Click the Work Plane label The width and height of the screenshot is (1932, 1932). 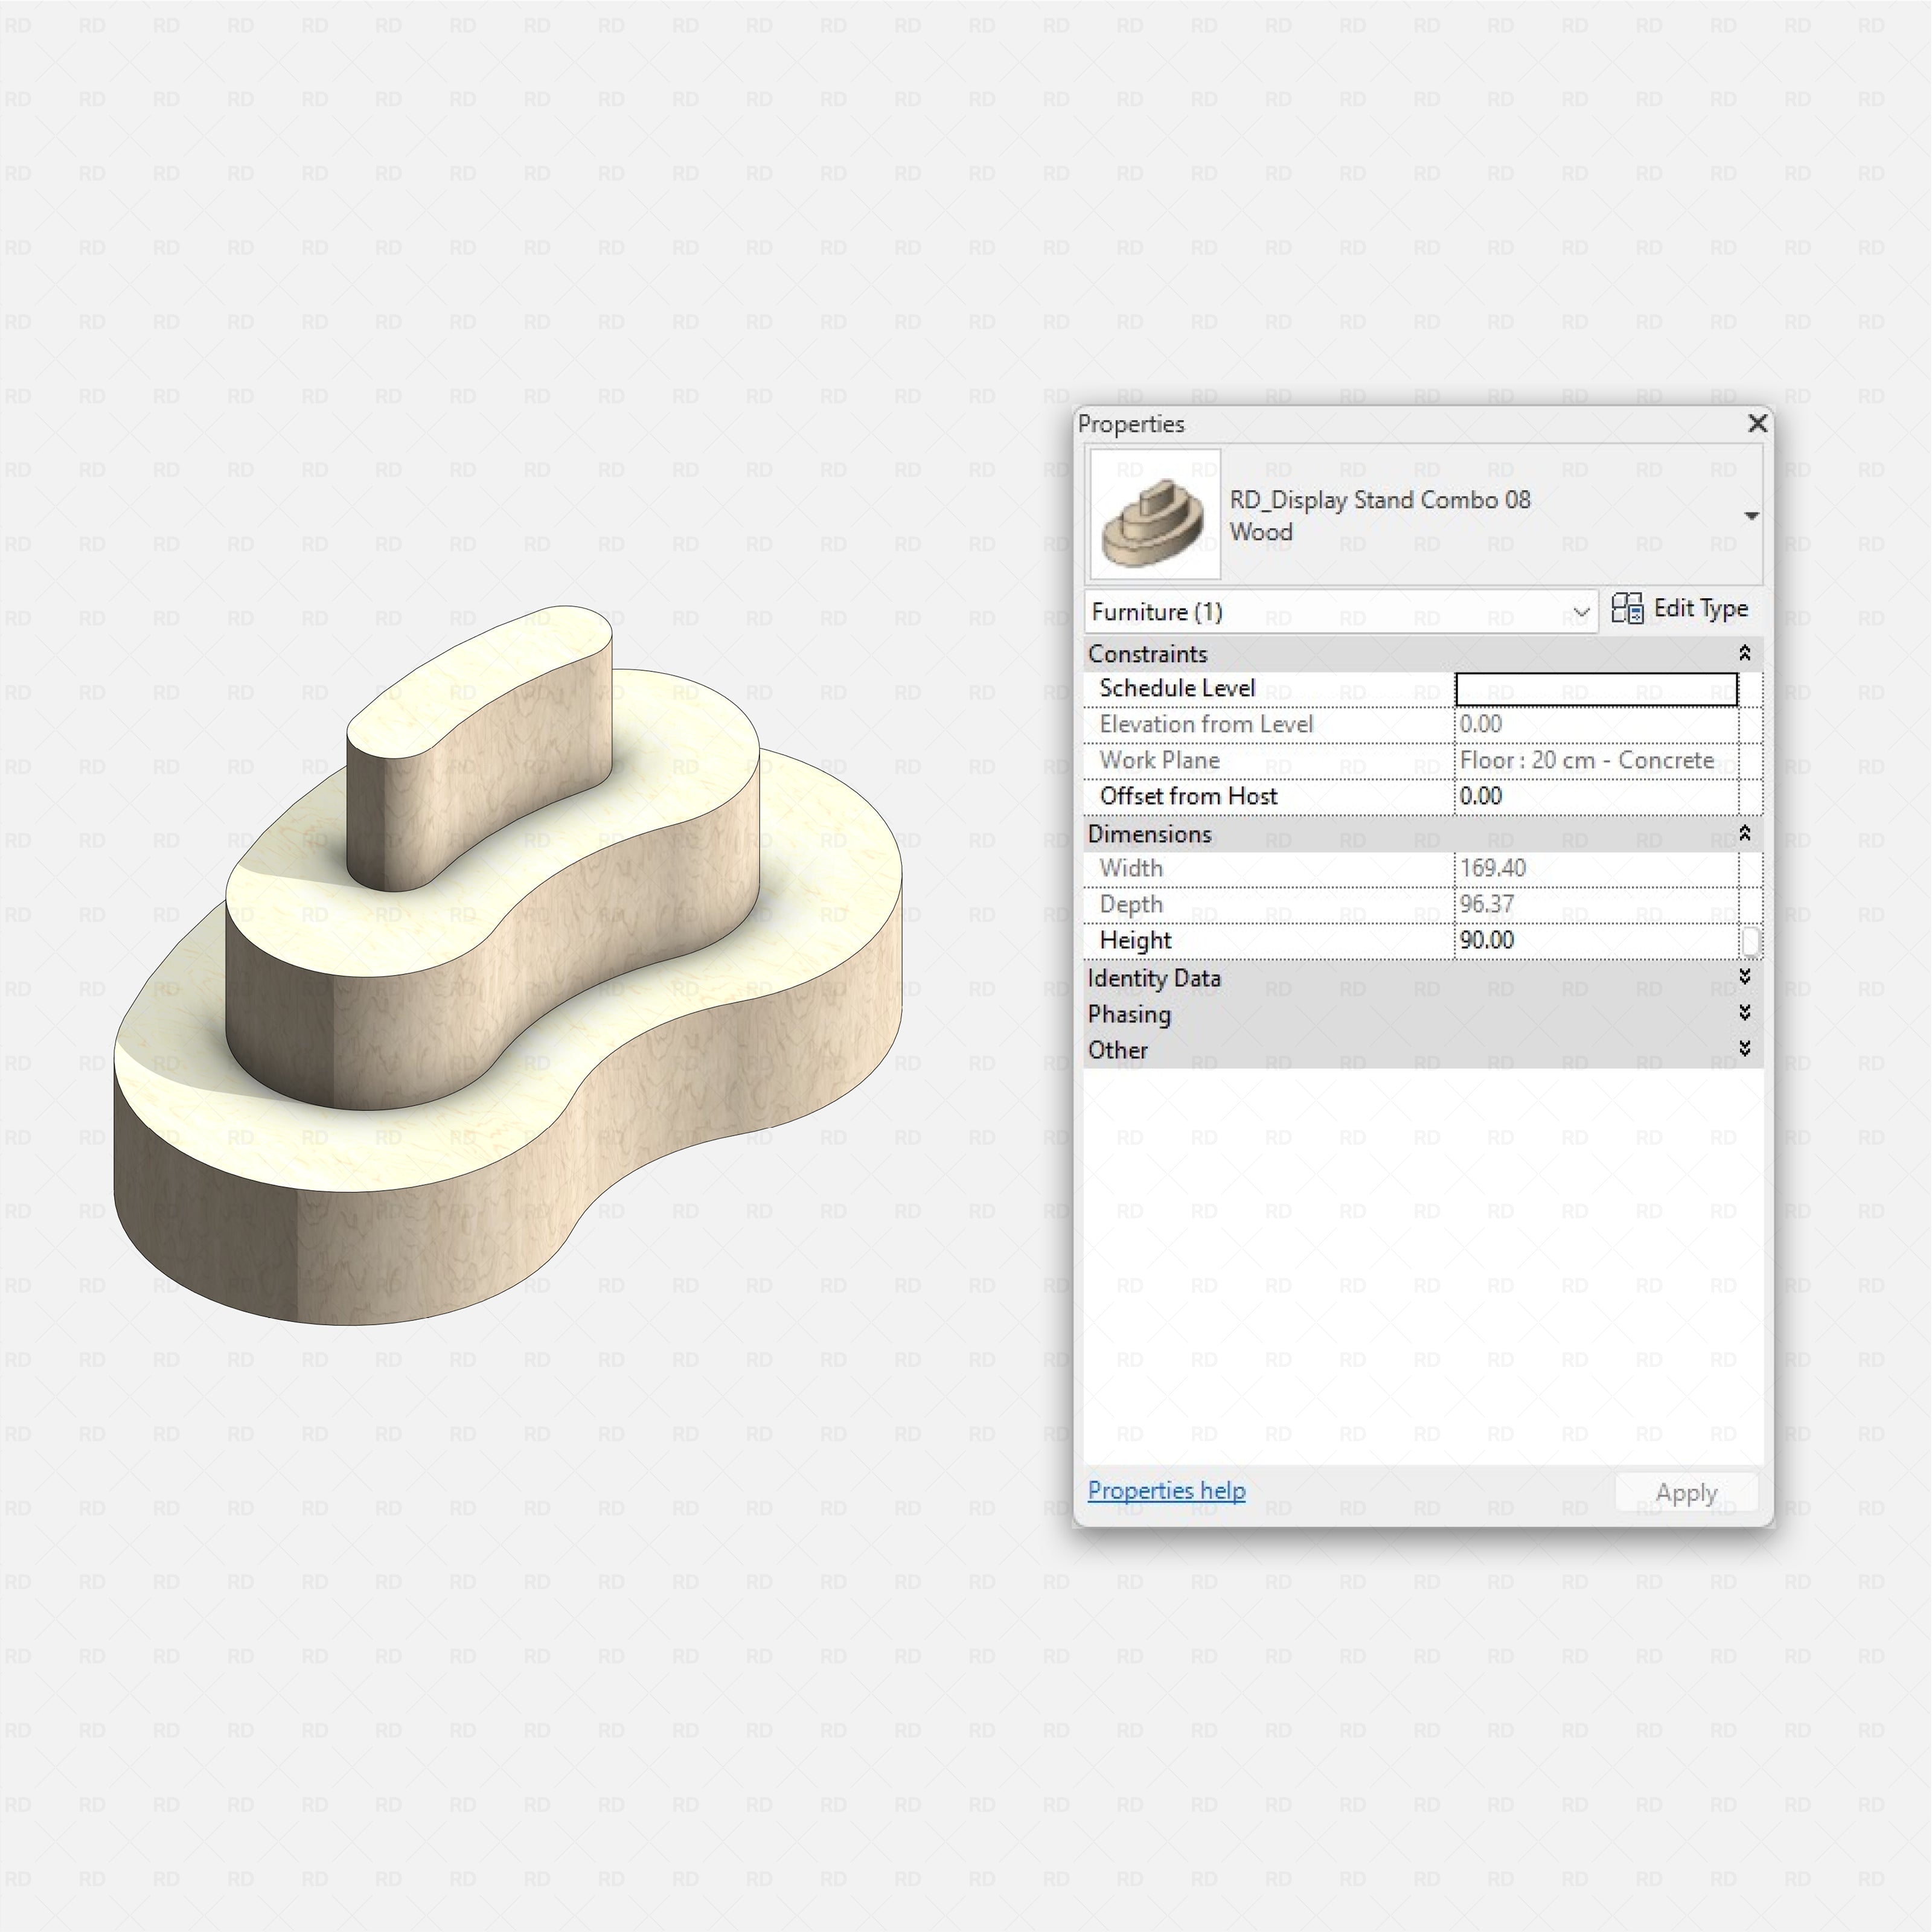pos(1159,760)
